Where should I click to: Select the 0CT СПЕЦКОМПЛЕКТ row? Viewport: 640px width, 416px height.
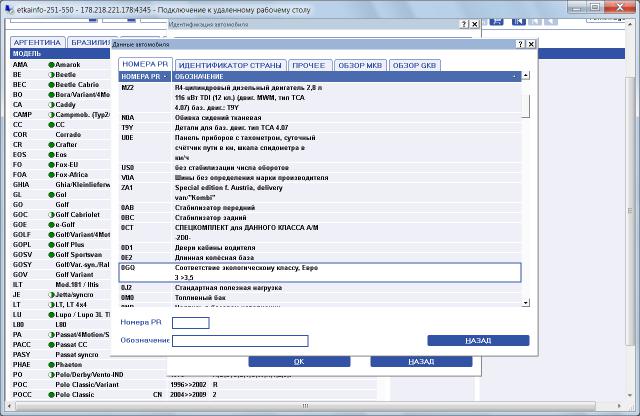(320, 233)
